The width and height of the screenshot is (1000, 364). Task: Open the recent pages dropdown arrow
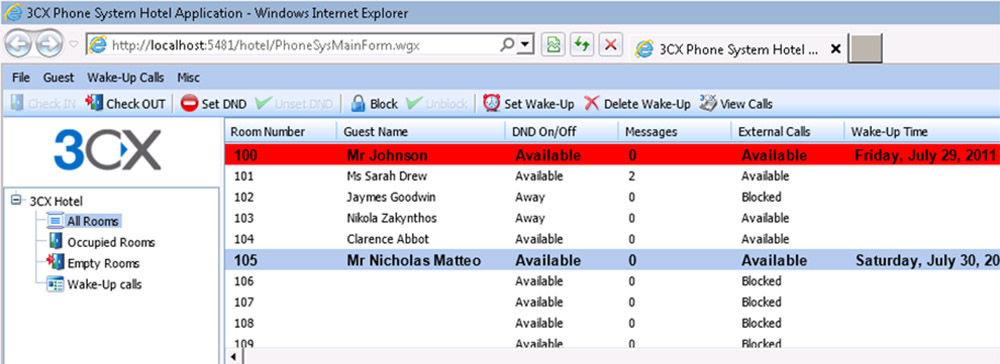tap(73, 45)
